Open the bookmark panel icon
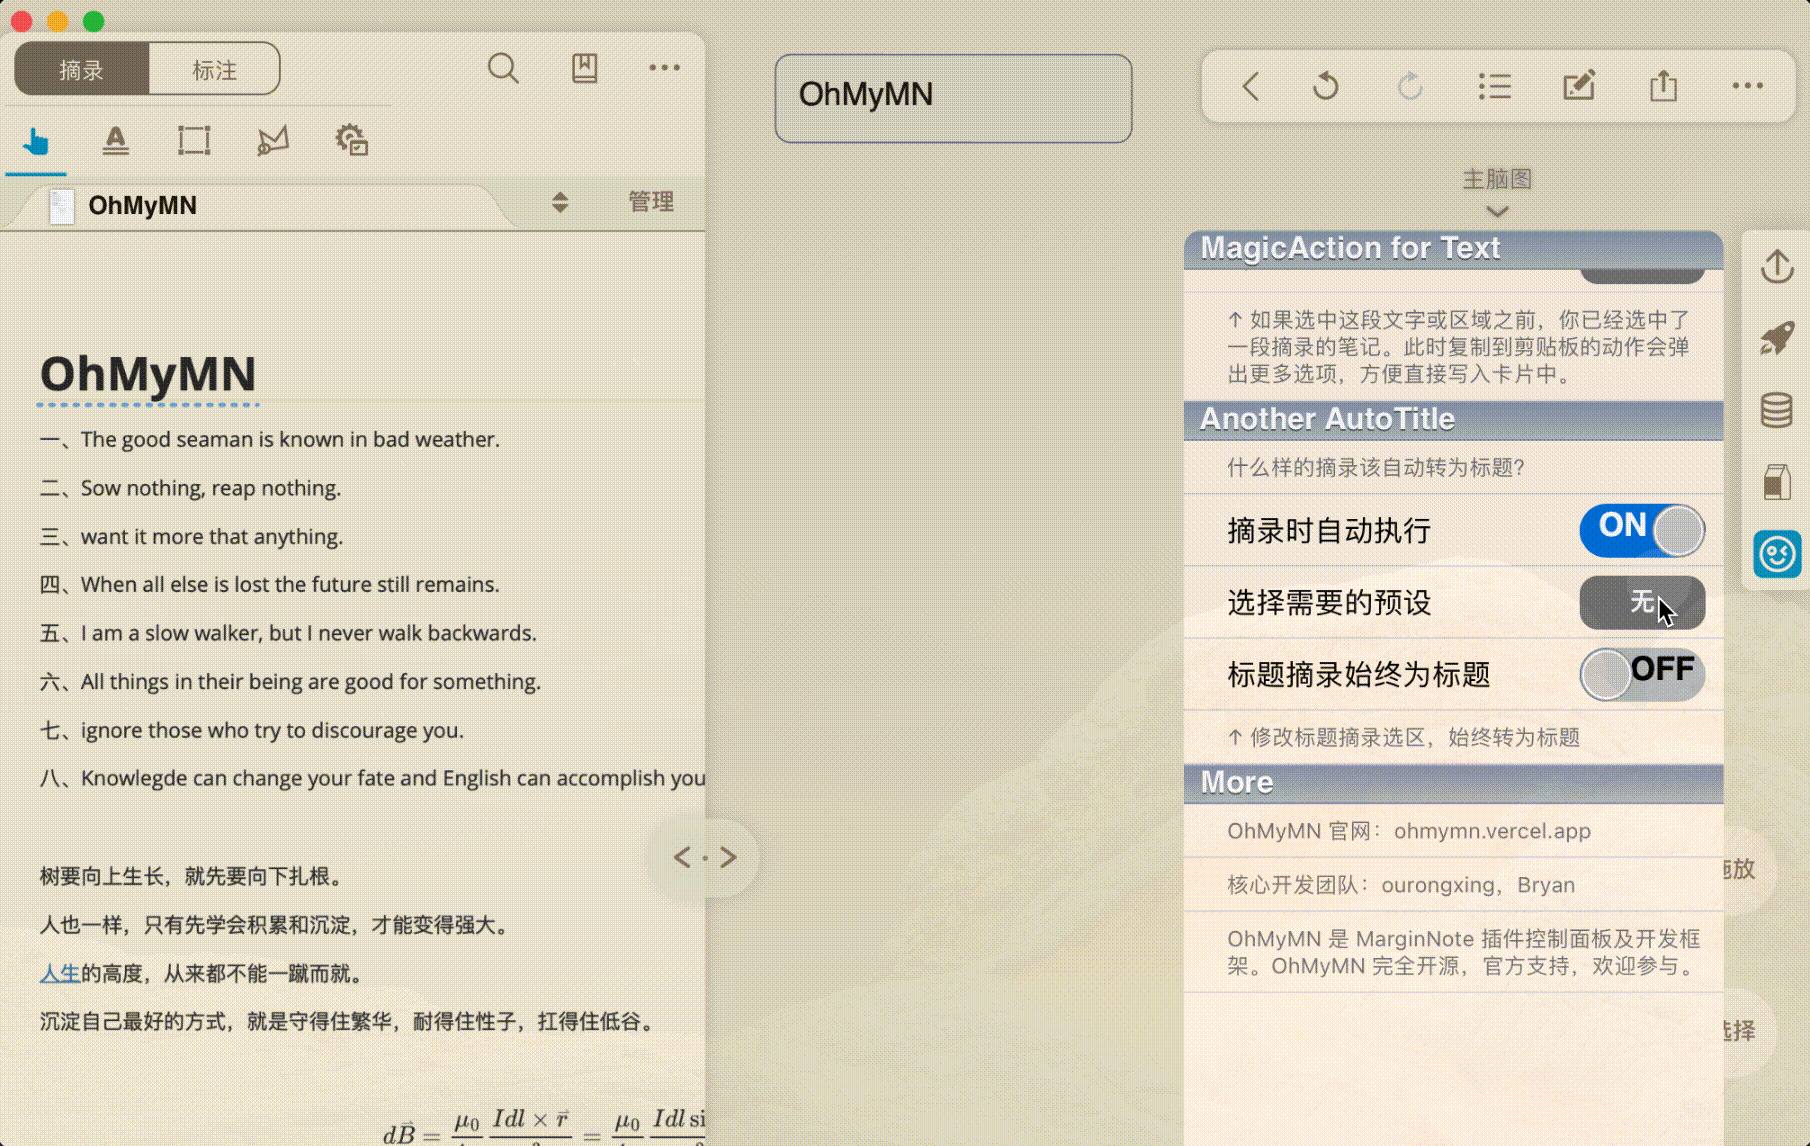Screen dimensions: 1810x1146 (584, 68)
